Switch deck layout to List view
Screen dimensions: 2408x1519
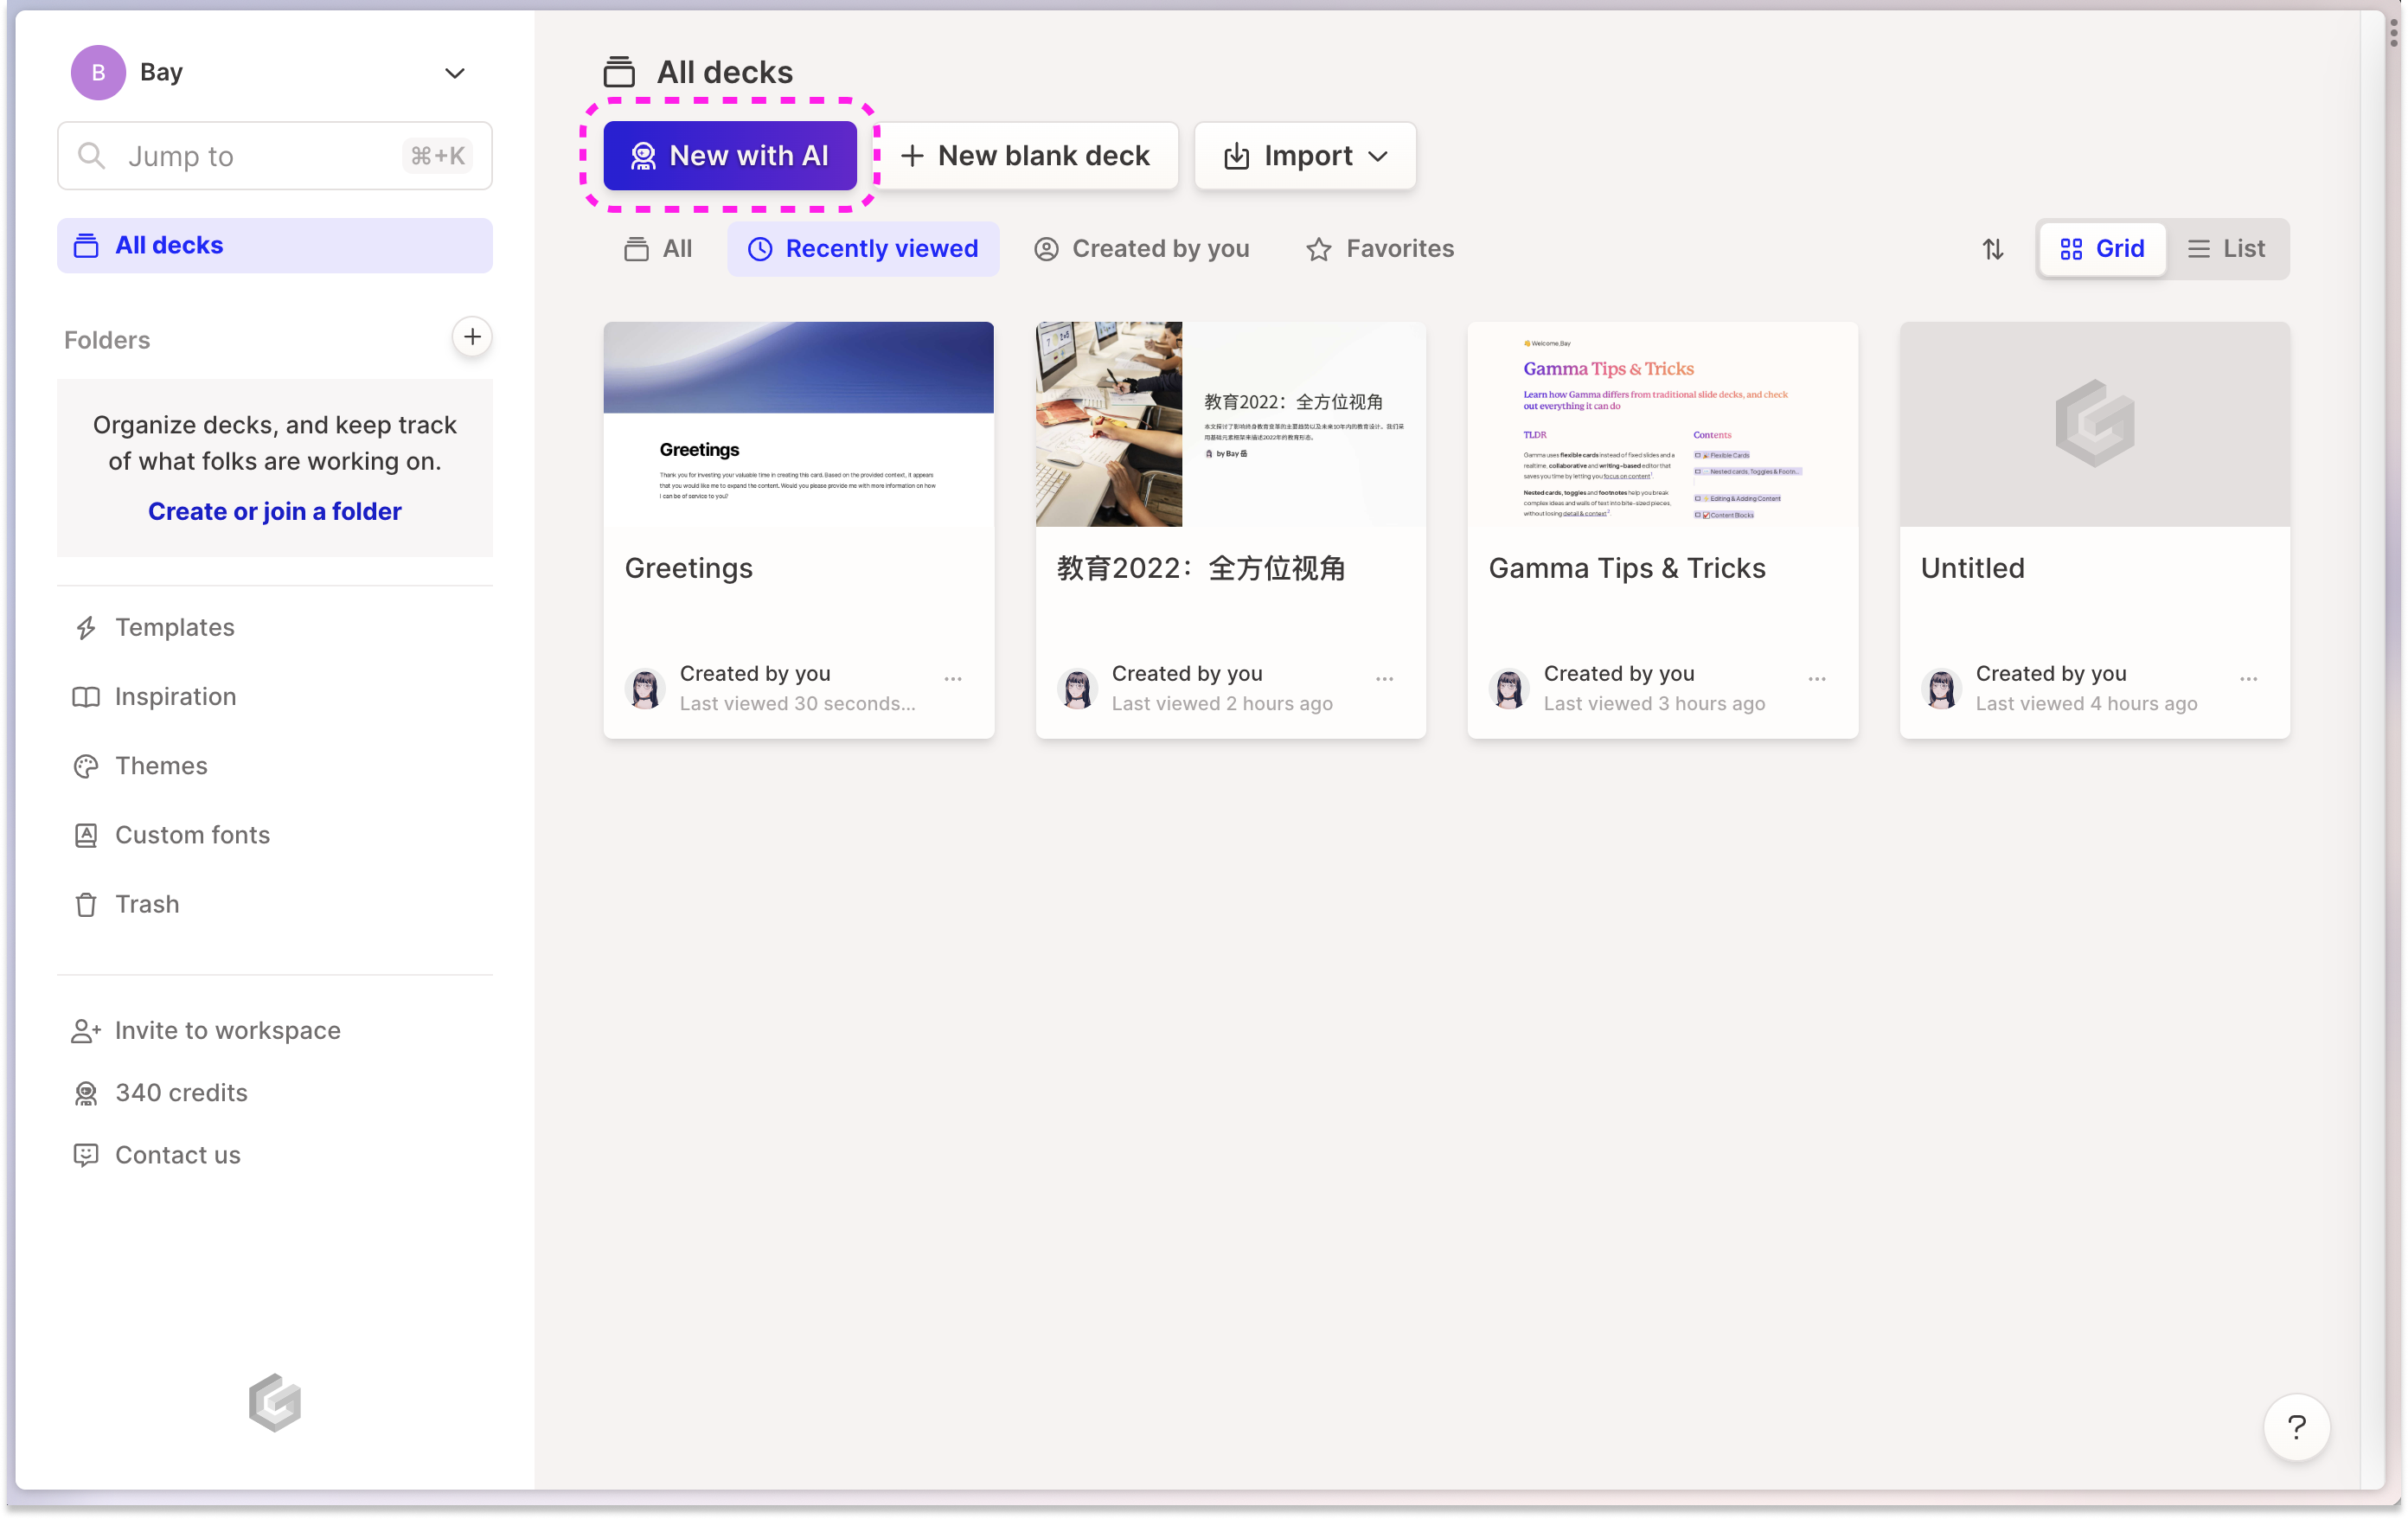[x=2226, y=249]
